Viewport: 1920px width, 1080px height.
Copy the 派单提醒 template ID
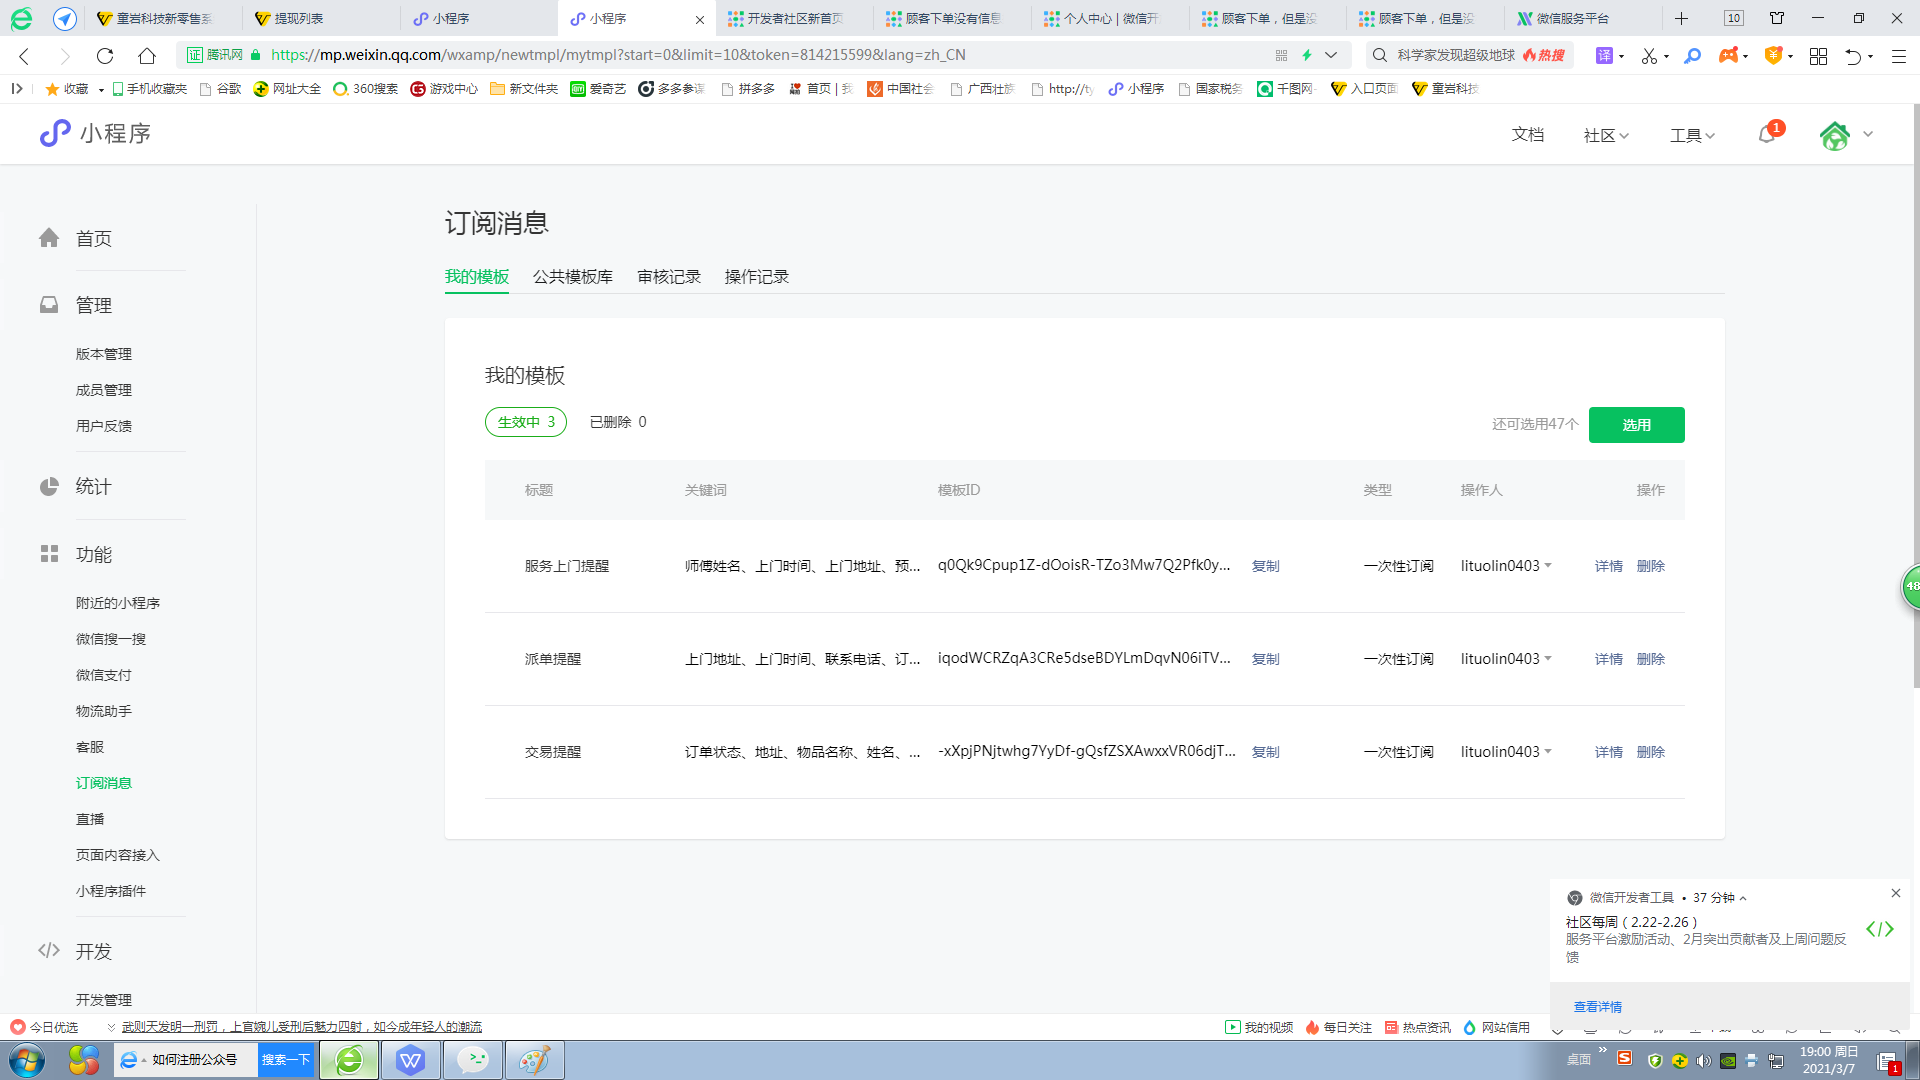[1265, 659]
